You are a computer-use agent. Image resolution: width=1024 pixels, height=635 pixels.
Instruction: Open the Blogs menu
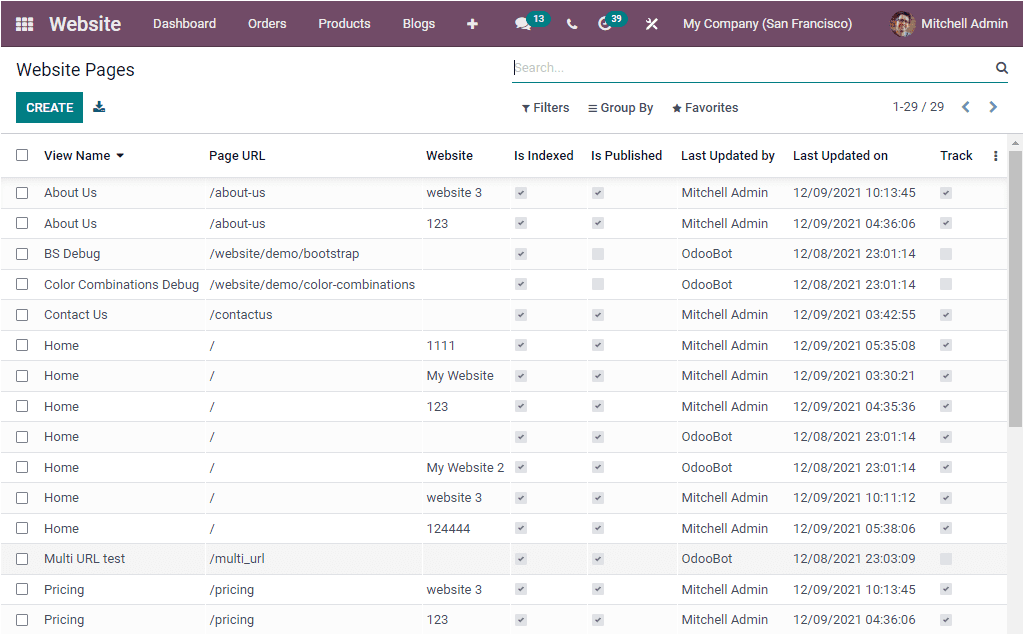tap(418, 23)
